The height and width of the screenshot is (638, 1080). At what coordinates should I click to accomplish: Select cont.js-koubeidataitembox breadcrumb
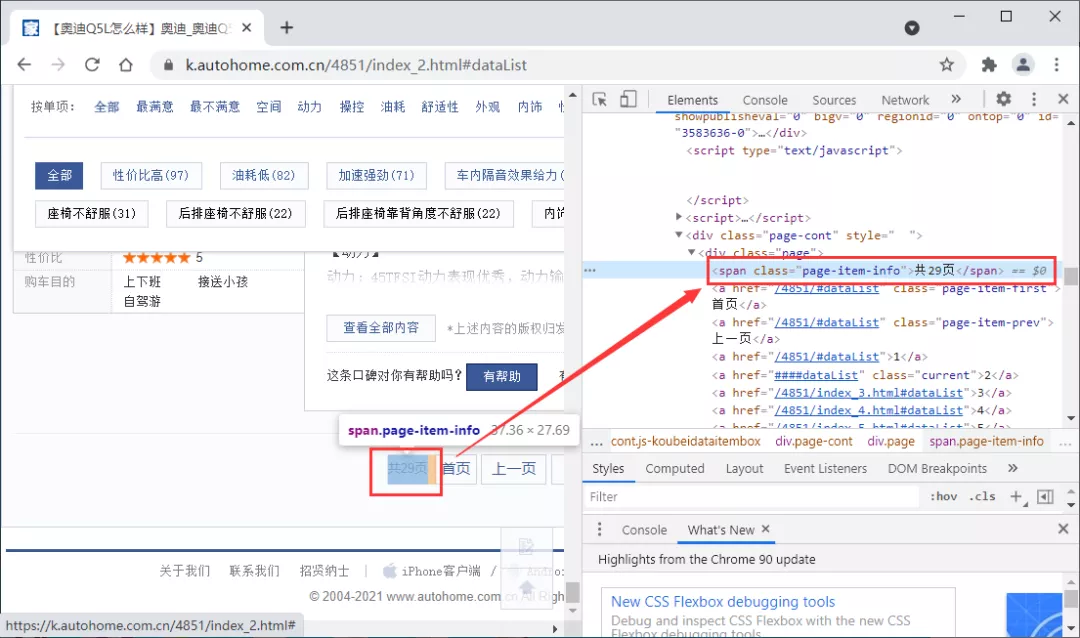coord(685,441)
